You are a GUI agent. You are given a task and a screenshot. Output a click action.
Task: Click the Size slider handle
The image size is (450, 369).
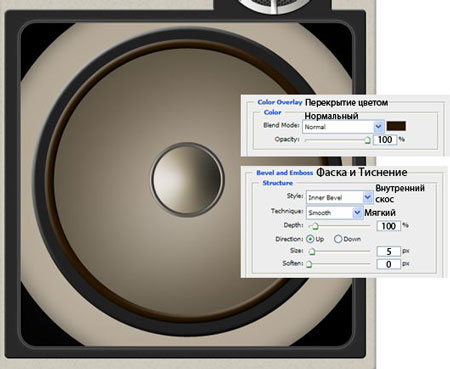point(311,251)
